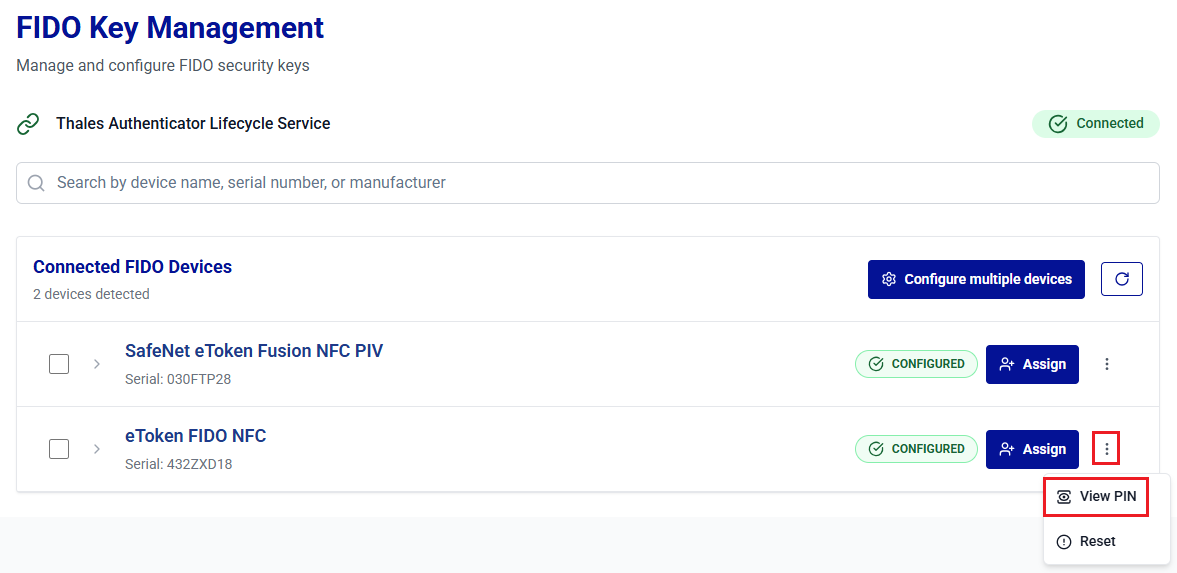Open the SafeNet eToken Fusion NFC PIV title
The image size is (1177, 573).
click(253, 351)
